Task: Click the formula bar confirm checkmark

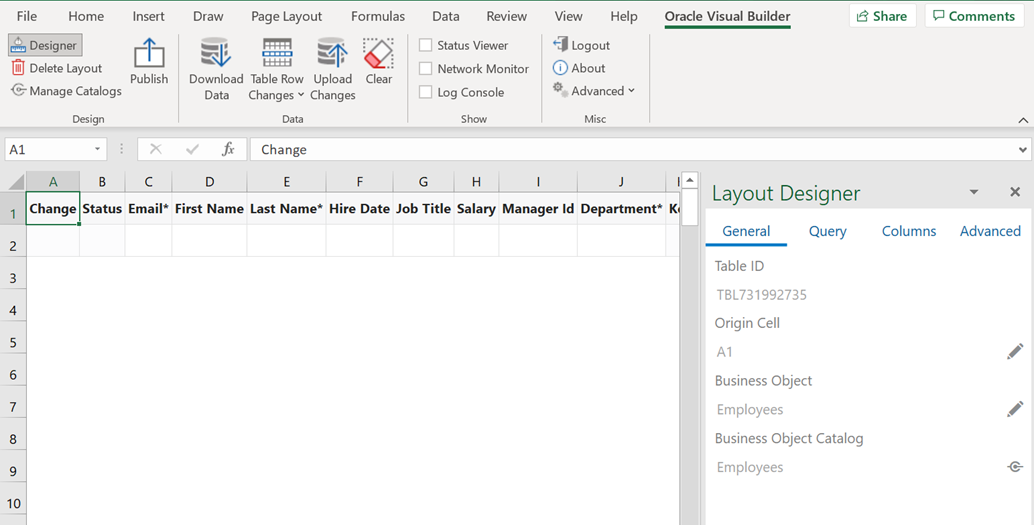Action: pos(193,149)
